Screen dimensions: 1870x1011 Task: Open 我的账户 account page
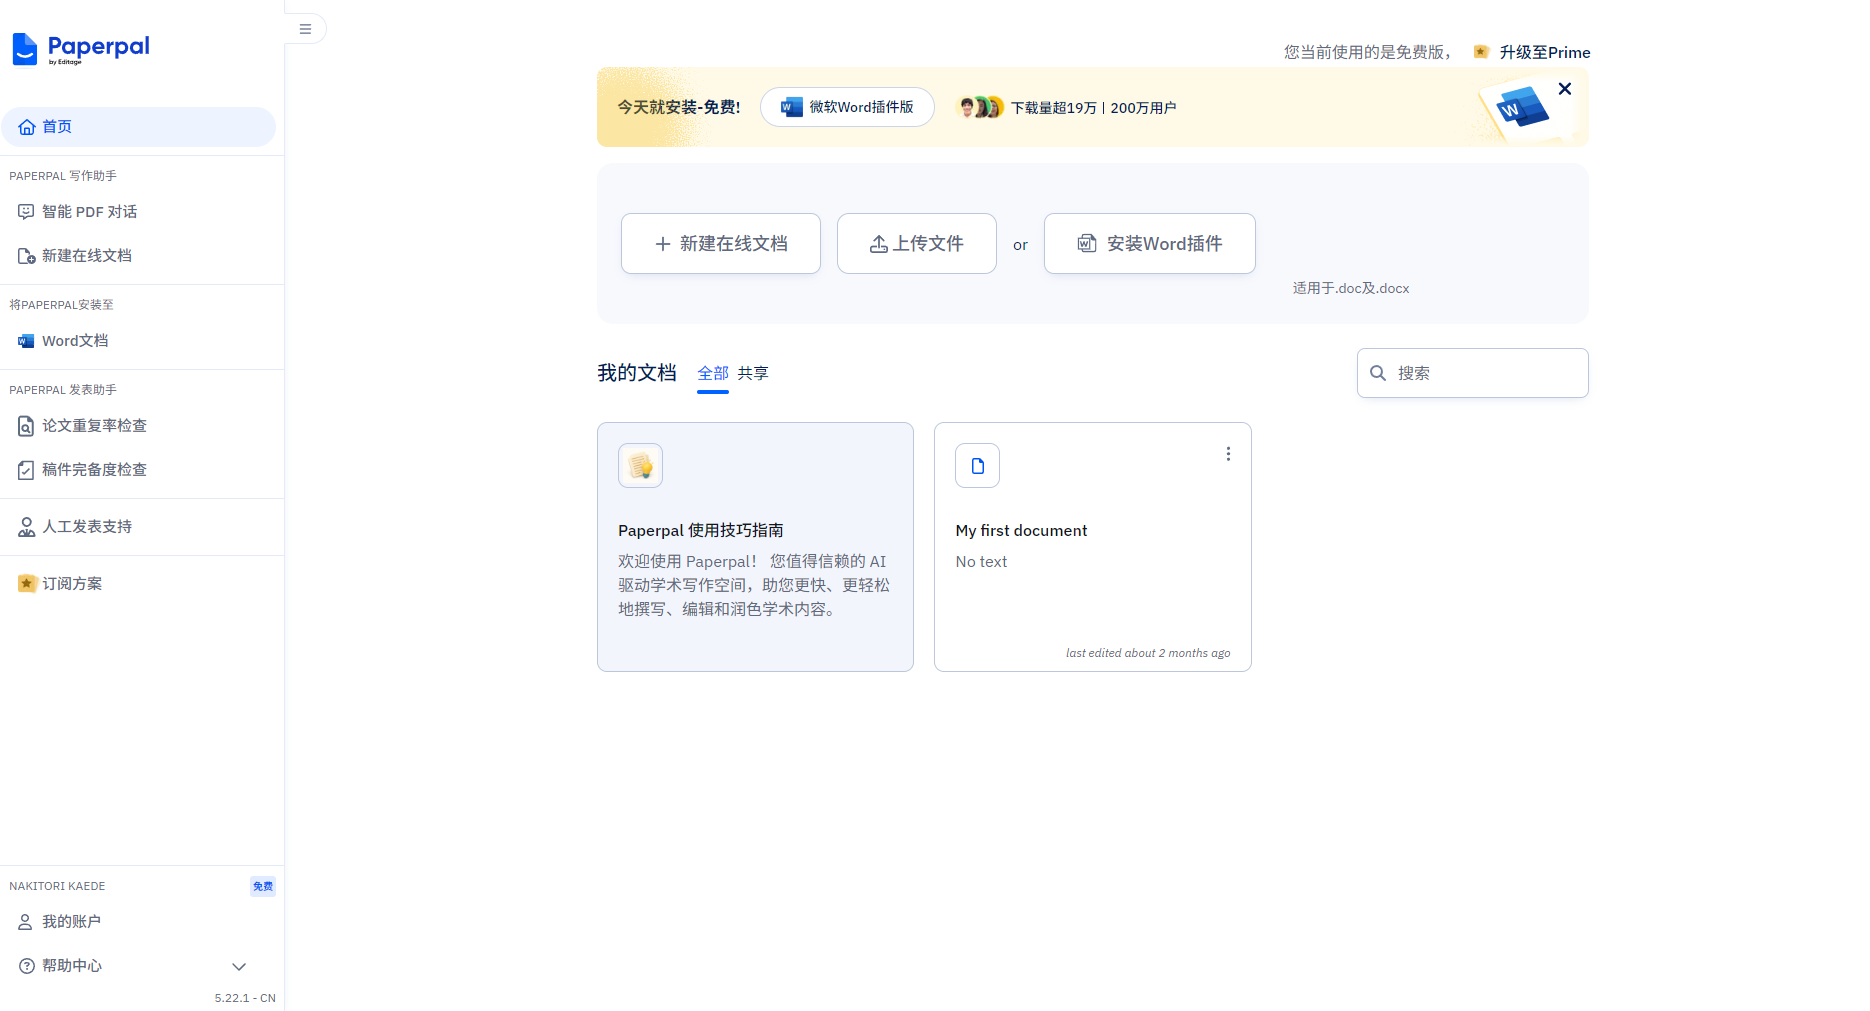(138, 922)
